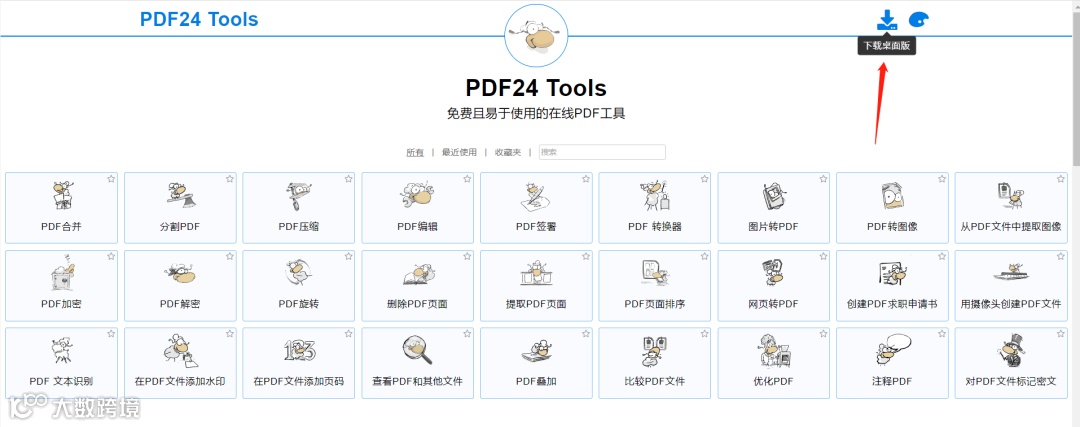Favorite PDF签署 with its star

(586, 179)
